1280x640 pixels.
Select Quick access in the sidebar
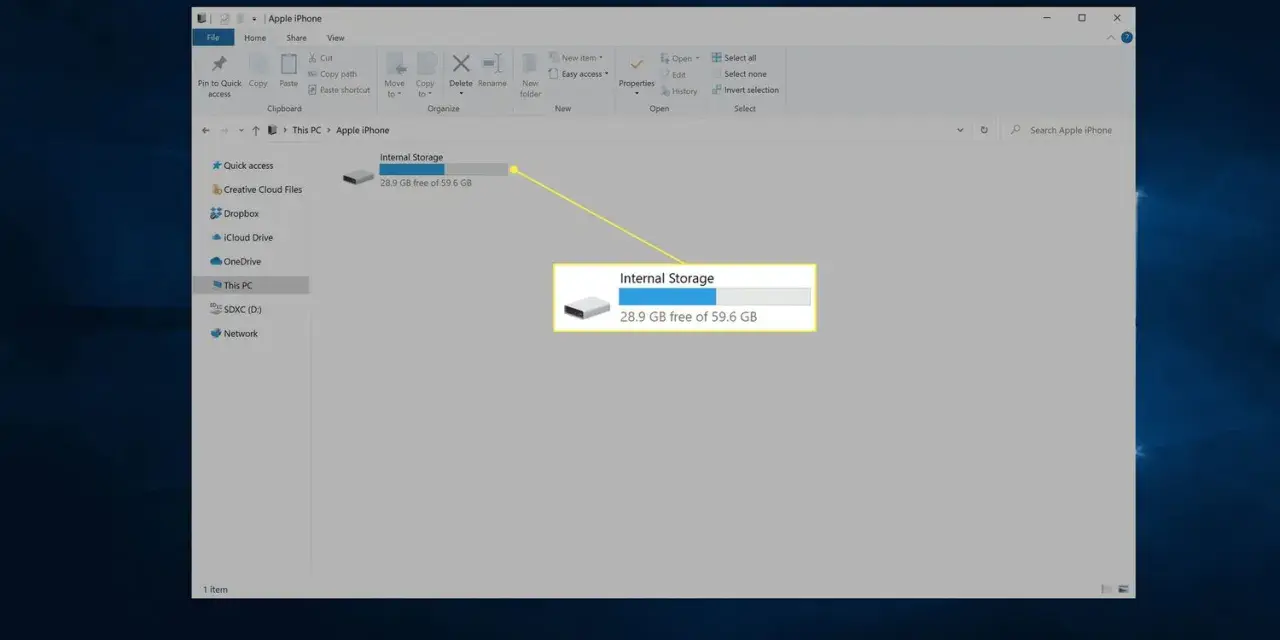(x=248, y=166)
